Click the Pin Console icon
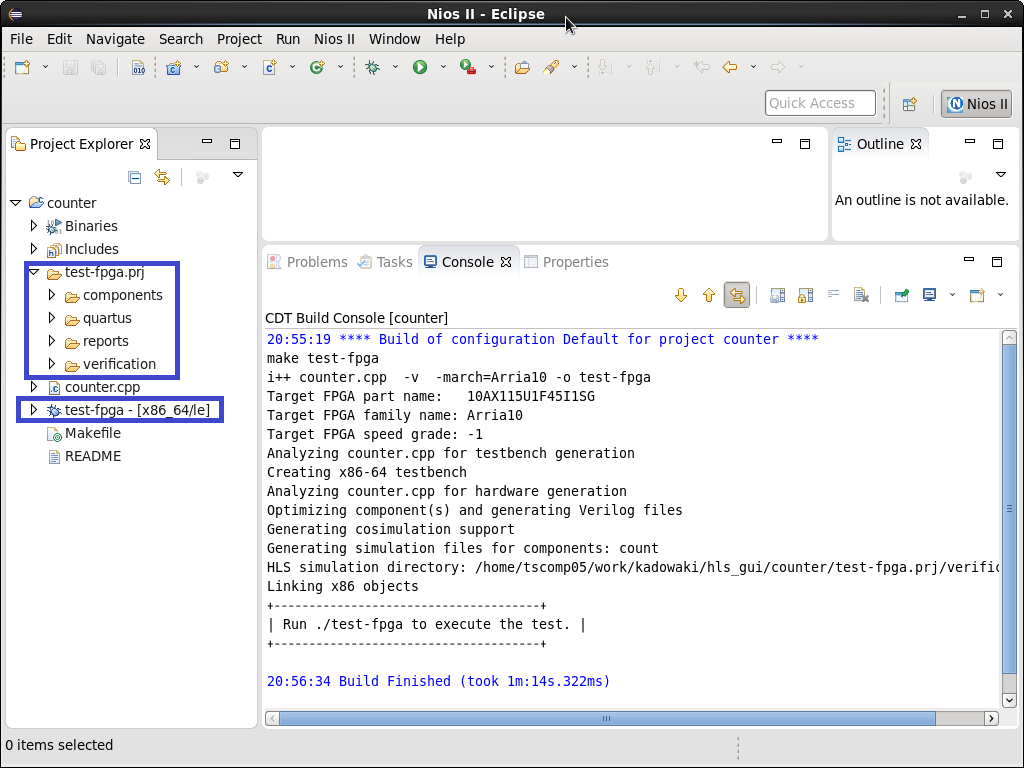The height and width of the screenshot is (768, 1024). tap(902, 295)
